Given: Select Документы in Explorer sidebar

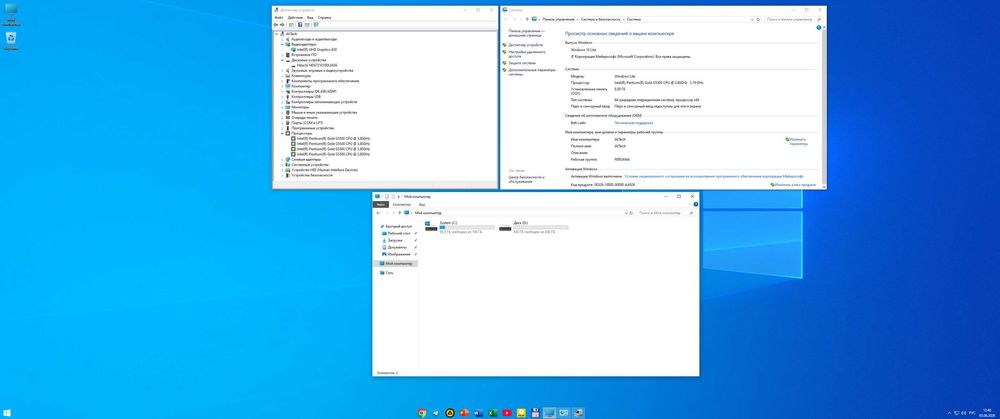Looking at the screenshot, I should (395, 247).
